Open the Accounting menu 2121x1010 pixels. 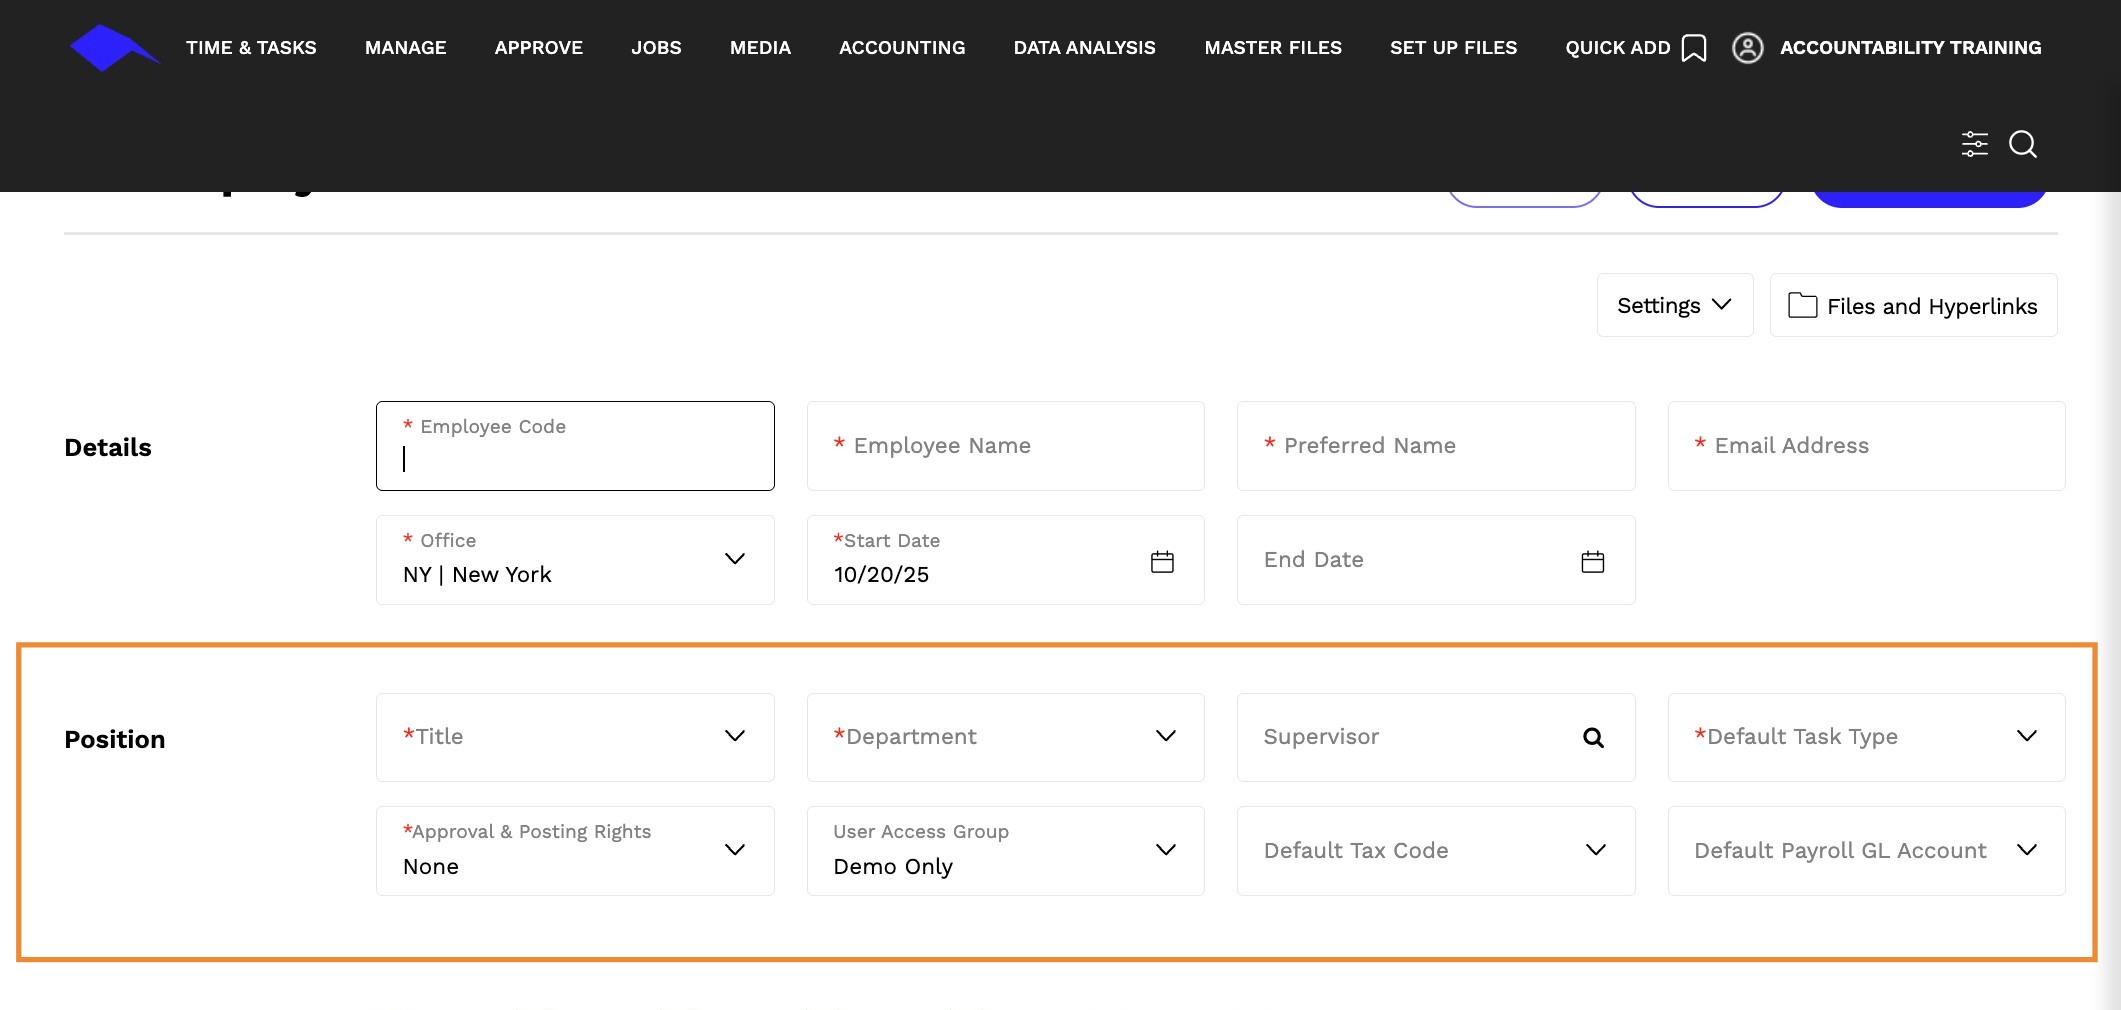(902, 48)
